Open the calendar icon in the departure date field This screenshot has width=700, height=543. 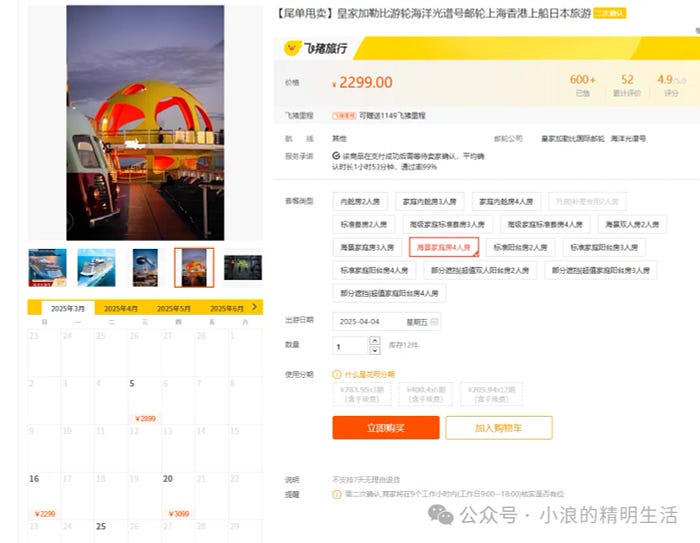coord(434,322)
